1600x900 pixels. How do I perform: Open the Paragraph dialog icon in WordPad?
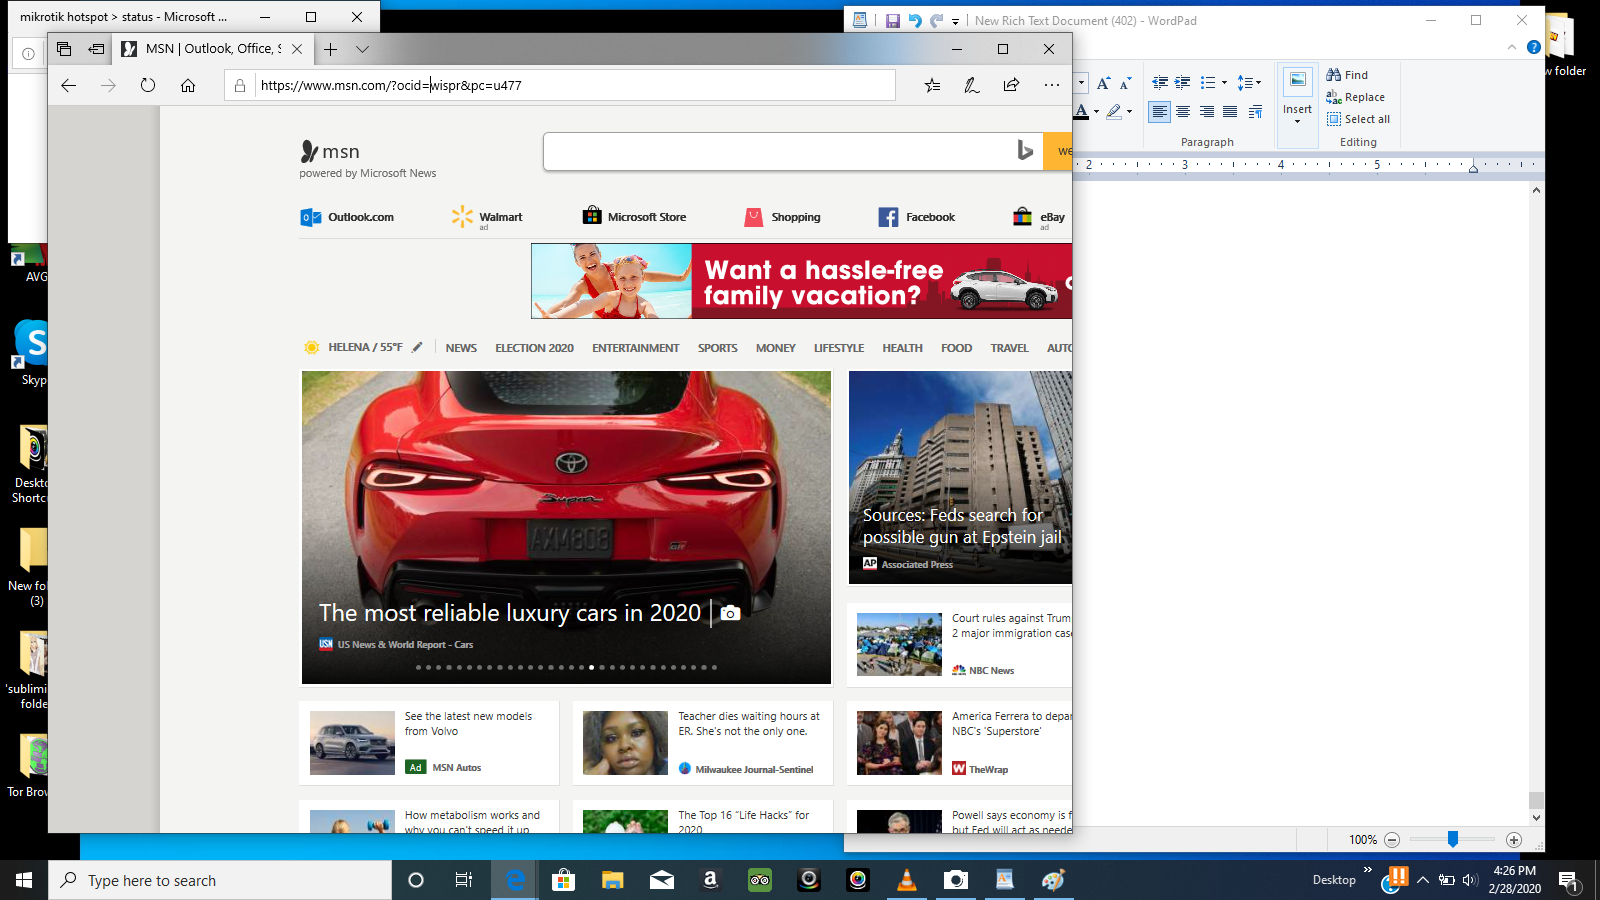tap(1255, 112)
